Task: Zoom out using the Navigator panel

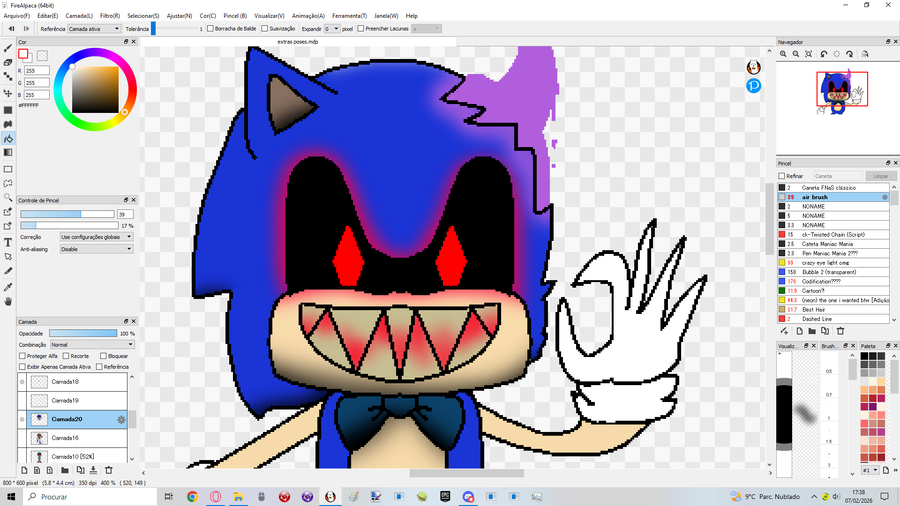Action: click(x=796, y=54)
